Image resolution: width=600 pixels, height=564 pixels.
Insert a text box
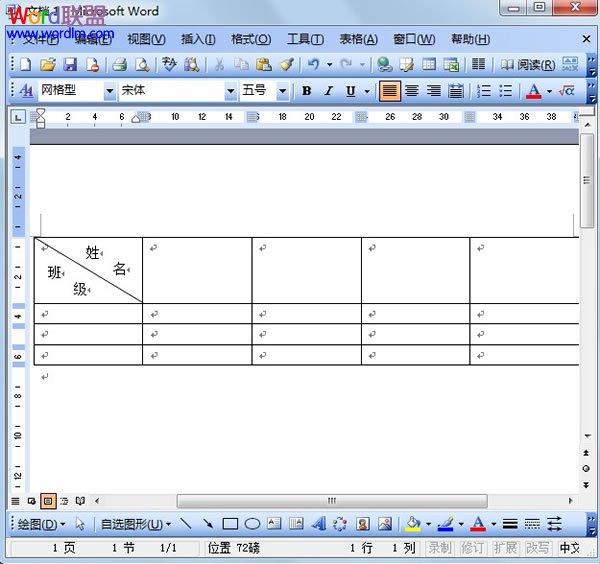274,523
